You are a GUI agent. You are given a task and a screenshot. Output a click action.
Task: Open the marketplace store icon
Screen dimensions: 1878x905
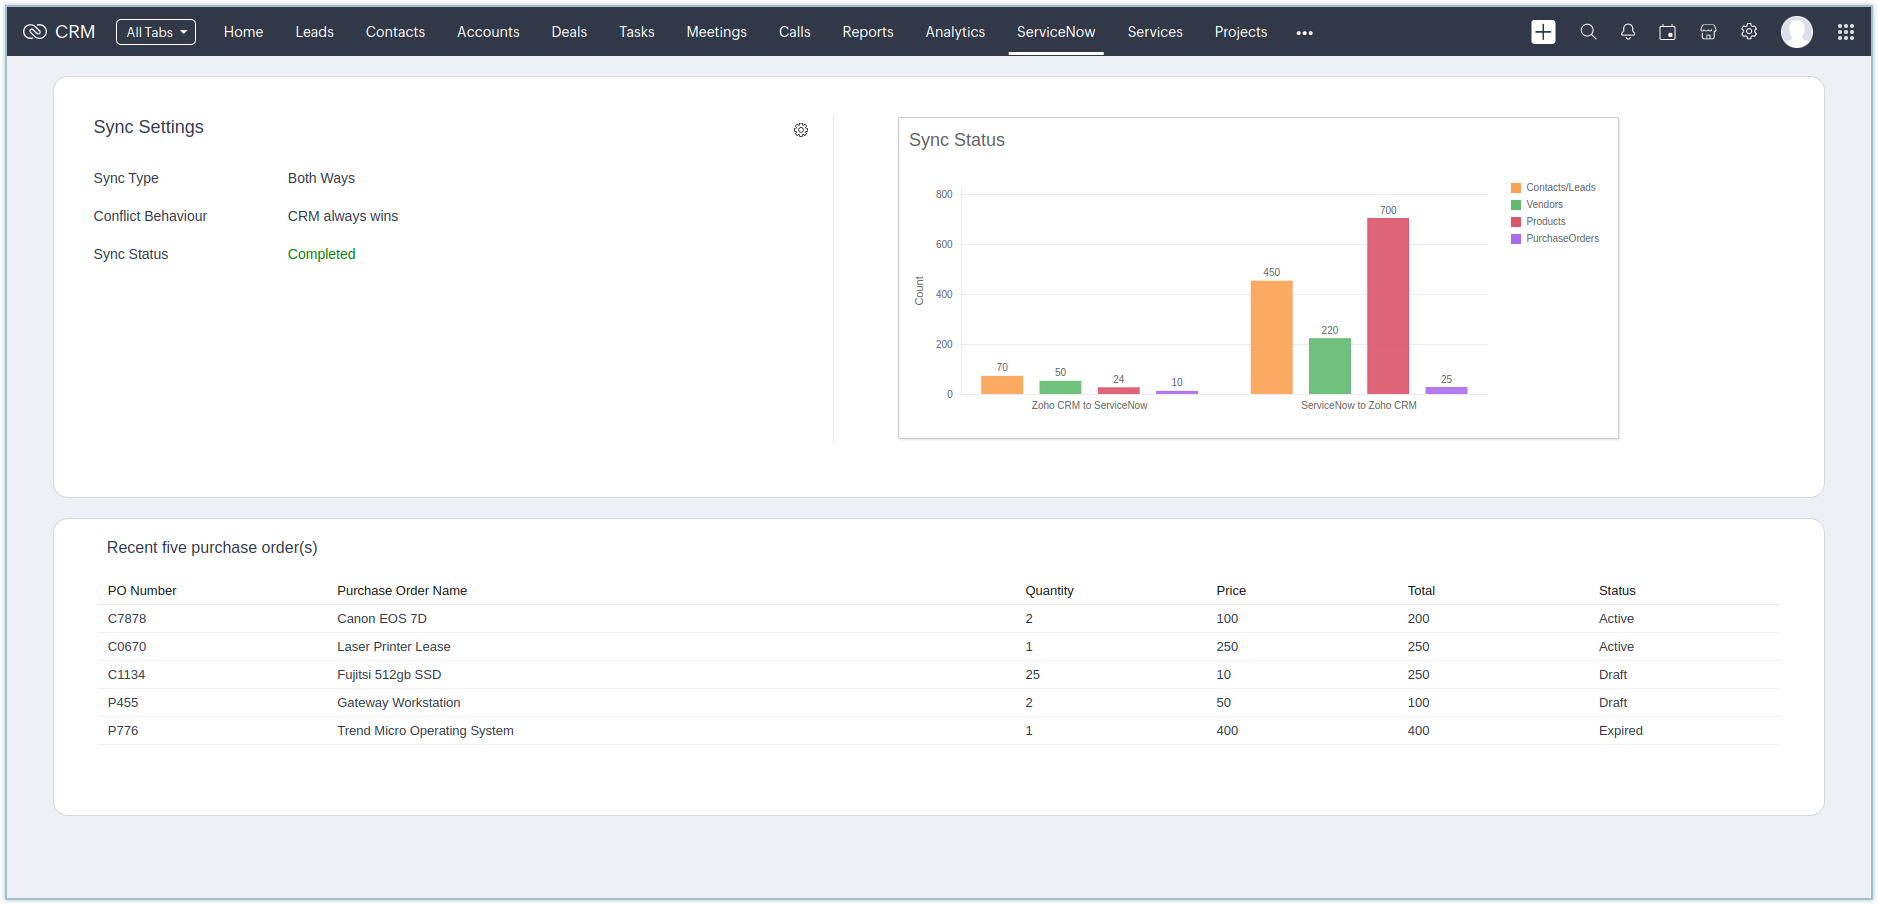click(1708, 32)
